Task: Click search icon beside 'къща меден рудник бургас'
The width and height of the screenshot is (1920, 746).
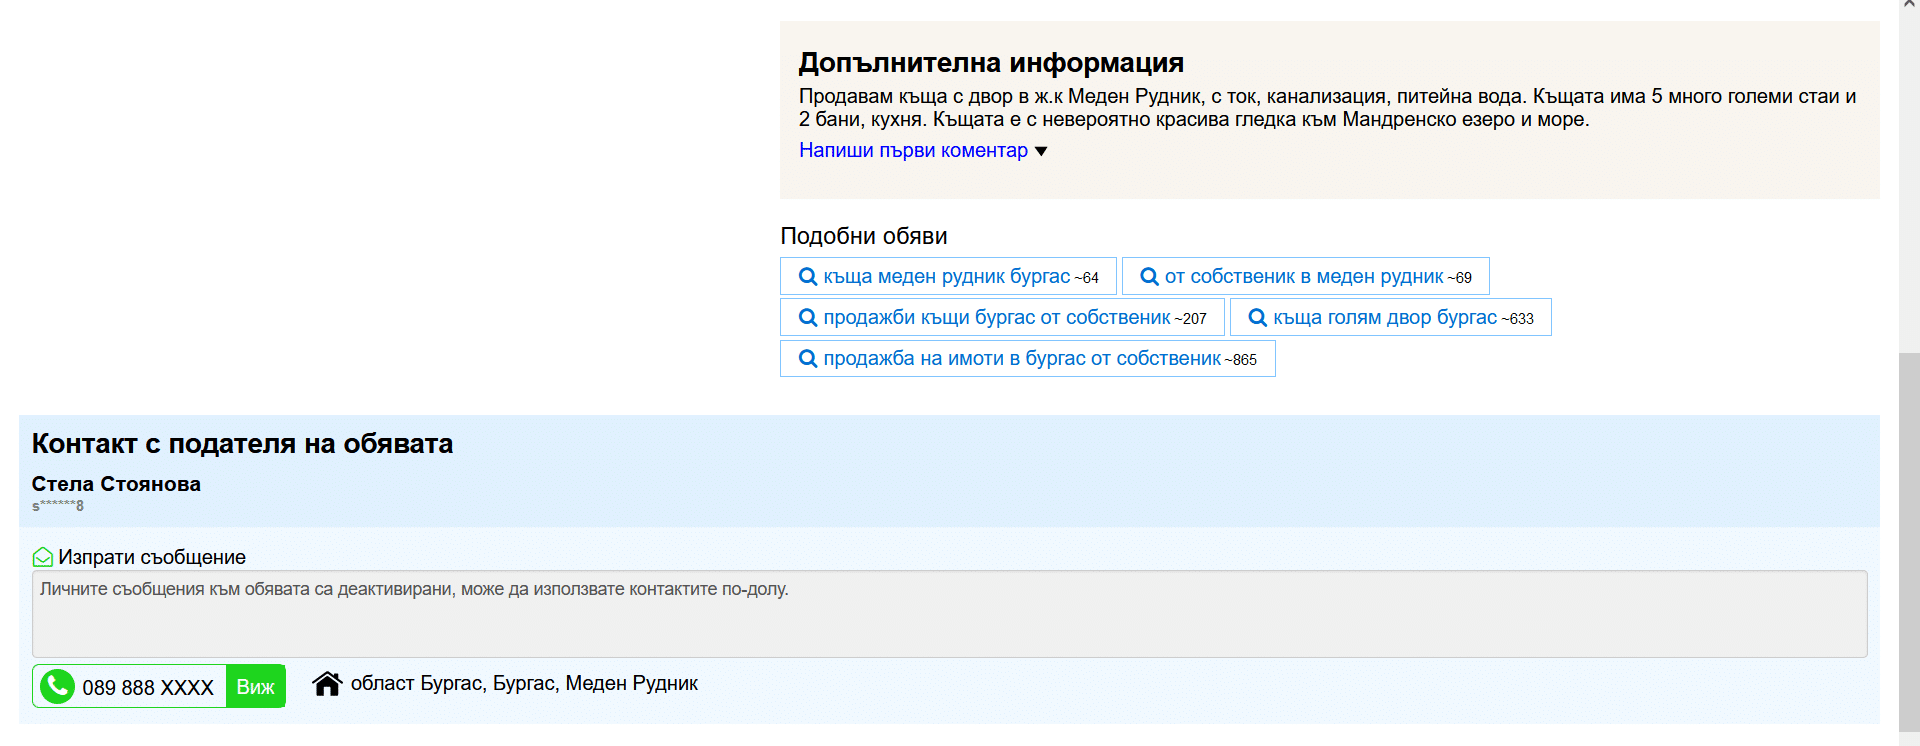Action: 808,277
